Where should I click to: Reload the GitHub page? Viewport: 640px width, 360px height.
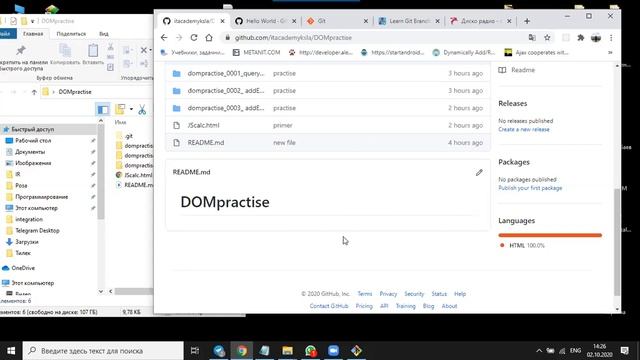point(194,38)
